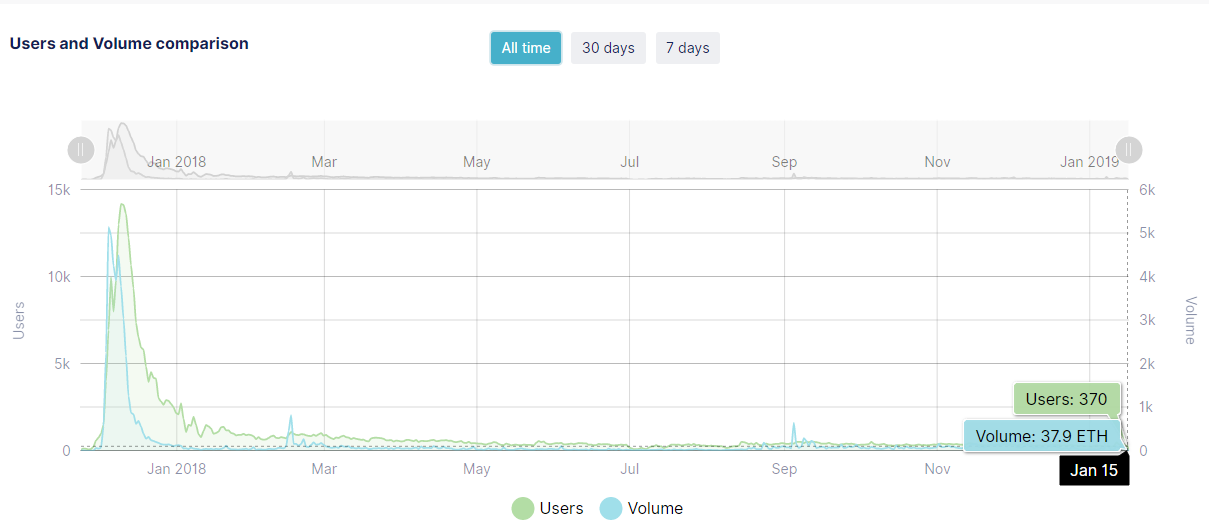
Task: Click Jan 2019 label in navigator strip
Action: tap(1090, 161)
